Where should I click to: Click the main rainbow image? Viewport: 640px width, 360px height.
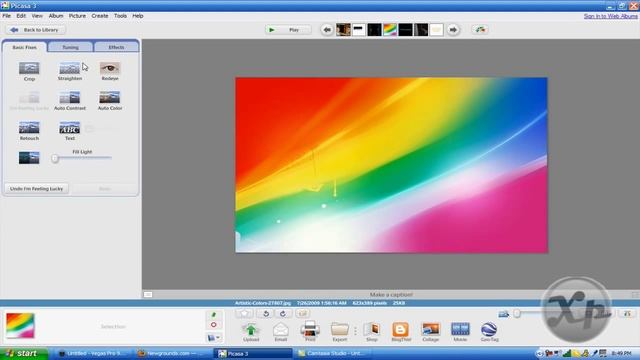coord(391,165)
